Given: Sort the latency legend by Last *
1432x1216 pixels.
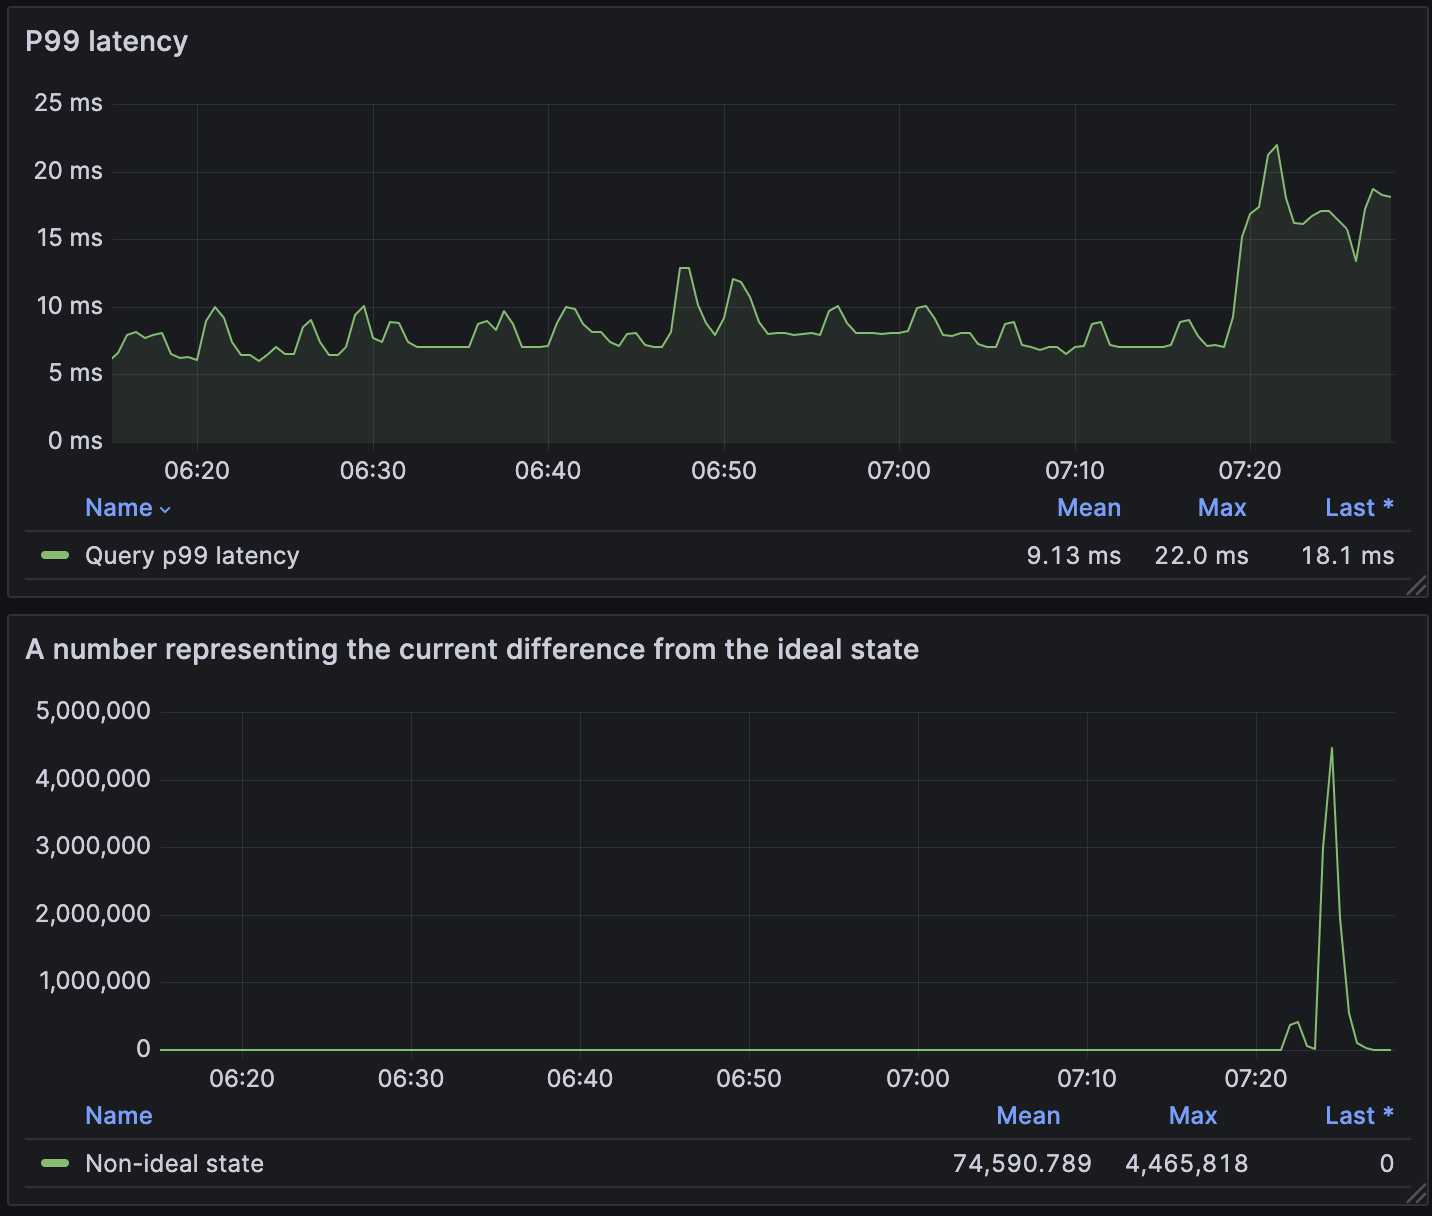Looking at the screenshot, I should [x=1359, y=507].
